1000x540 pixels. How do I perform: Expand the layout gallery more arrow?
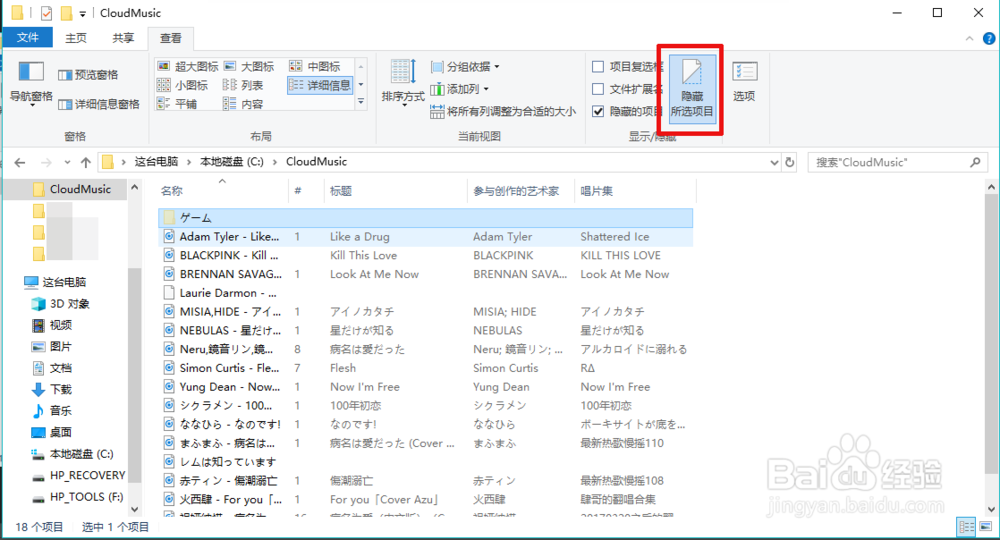361,102
